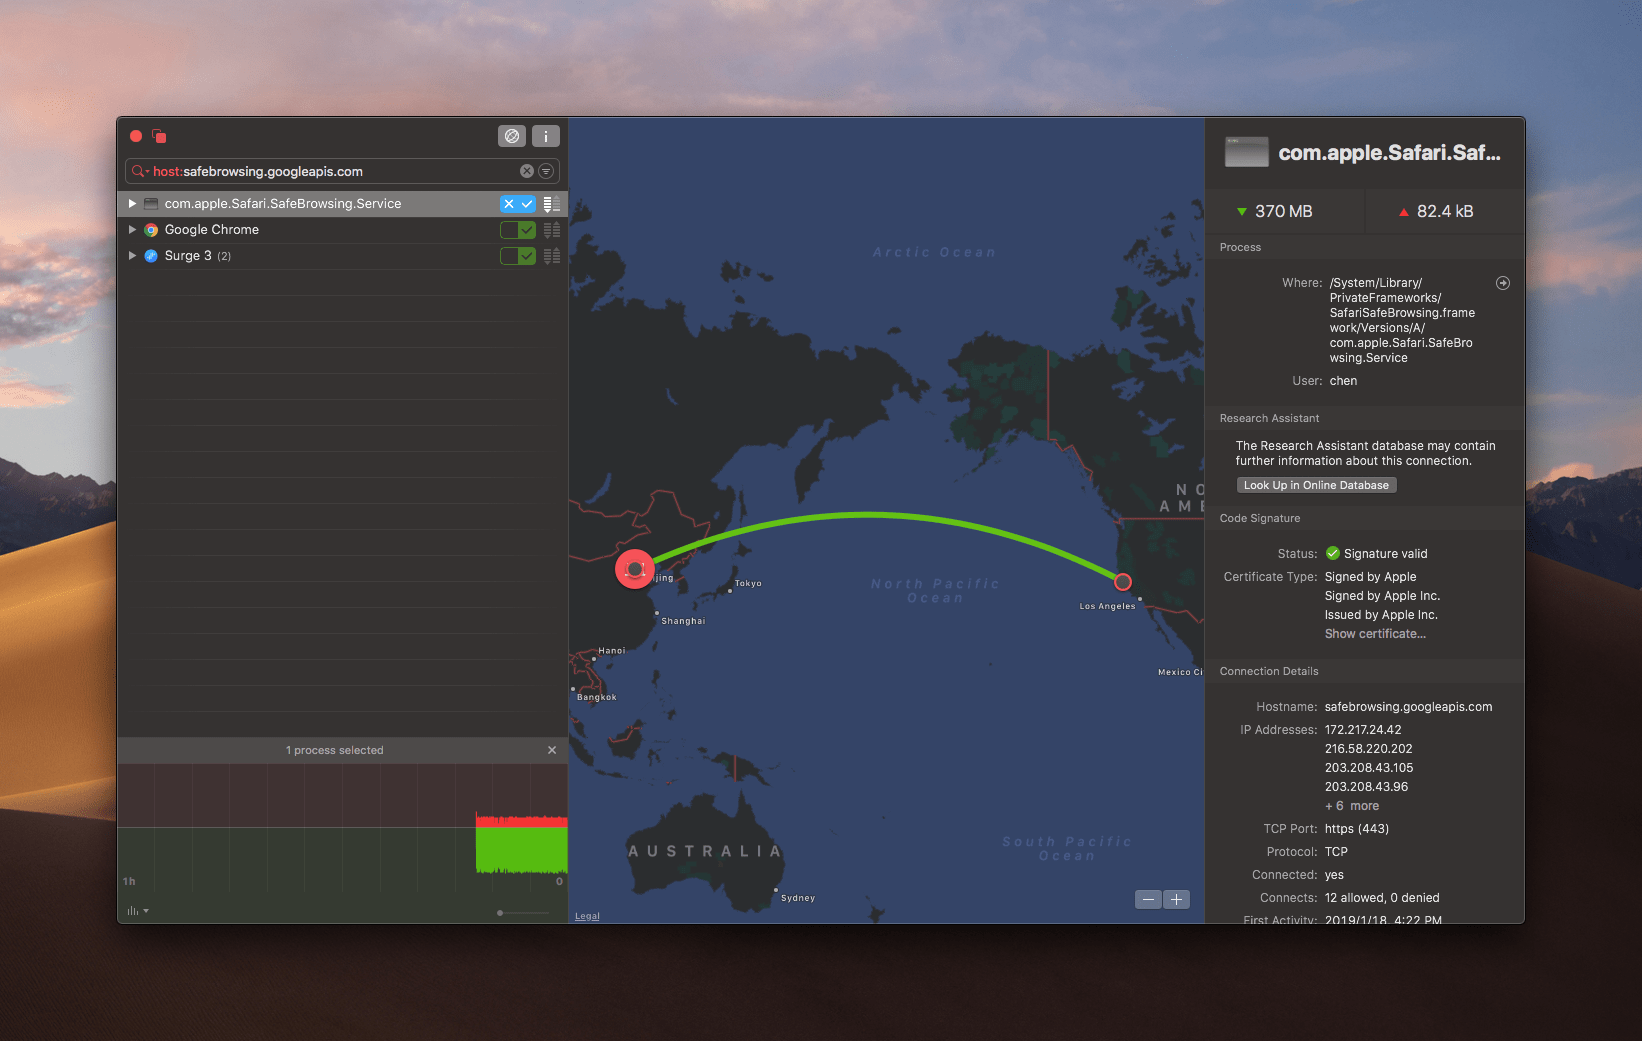Viewport: 1642px width, 1041px height.
Task: Toggle allow/deny rule for Google Chrome
Action: point(518,230)
